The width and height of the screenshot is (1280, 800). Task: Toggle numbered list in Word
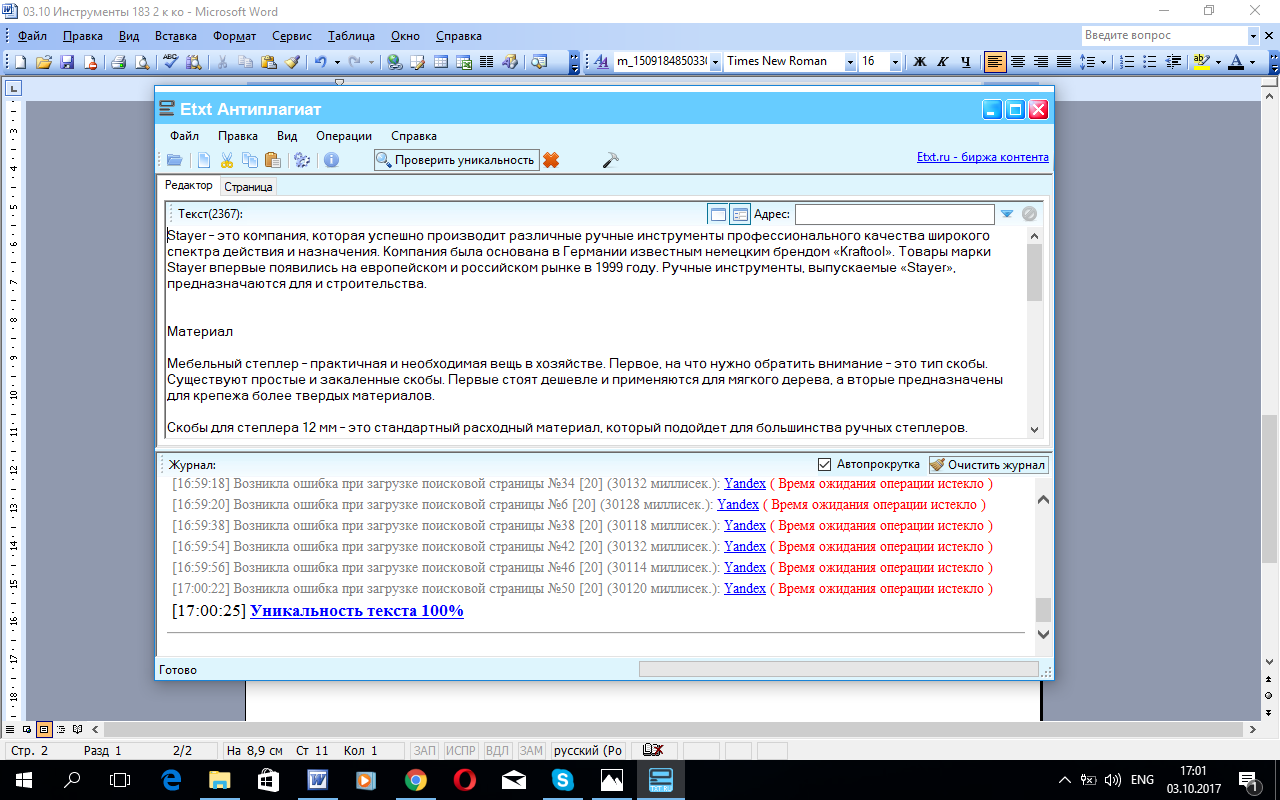(x=1127, y=62)
